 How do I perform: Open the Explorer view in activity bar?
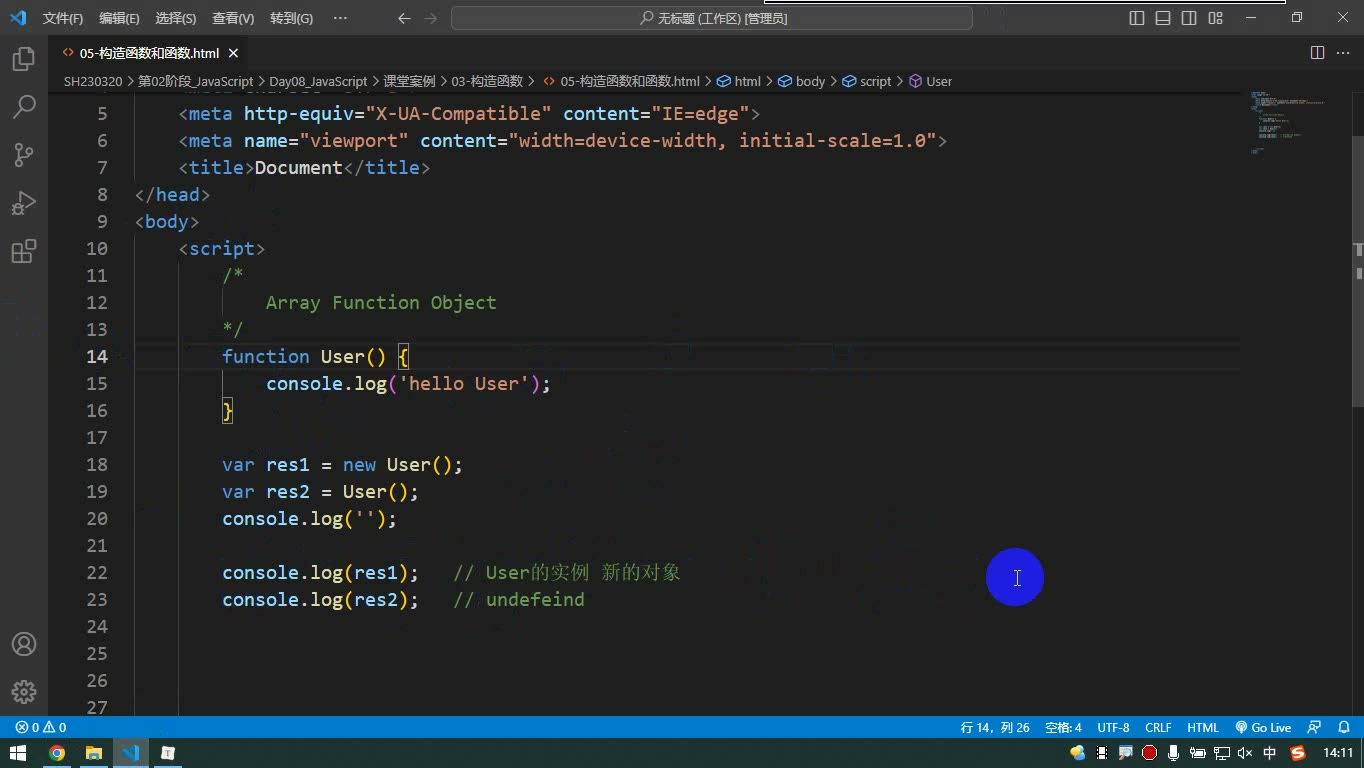click(24, 59)
